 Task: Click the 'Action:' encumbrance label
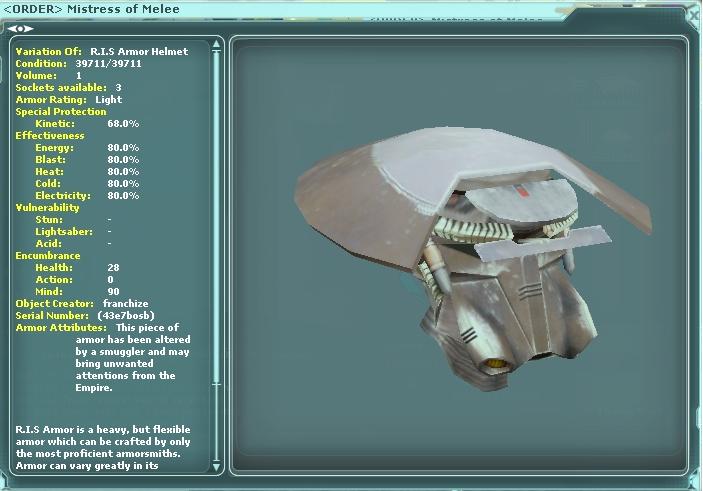(x=54, y=279)
